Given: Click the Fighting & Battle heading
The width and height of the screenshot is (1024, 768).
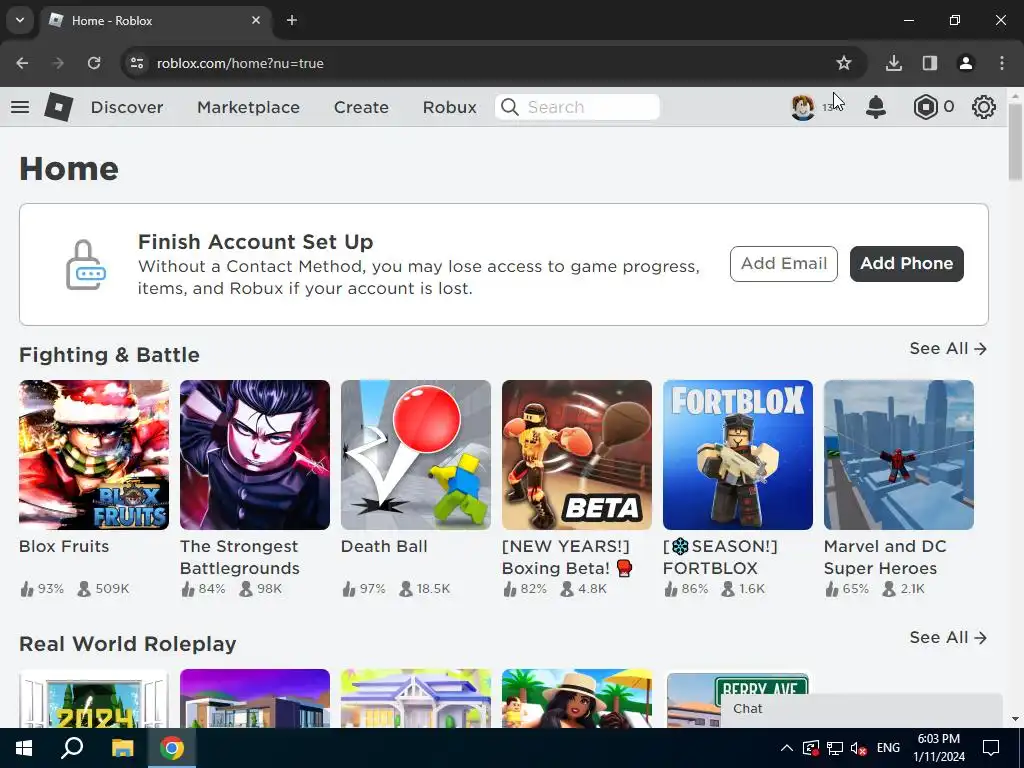Looking at the screenshot, I should point(109,355).
